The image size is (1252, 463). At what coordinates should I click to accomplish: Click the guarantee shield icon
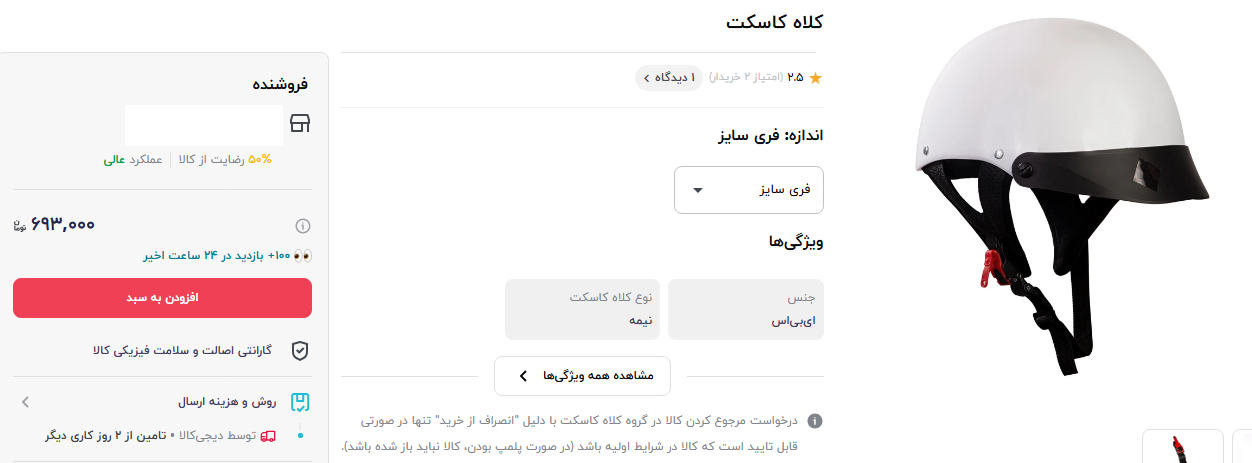pos(299,350)
